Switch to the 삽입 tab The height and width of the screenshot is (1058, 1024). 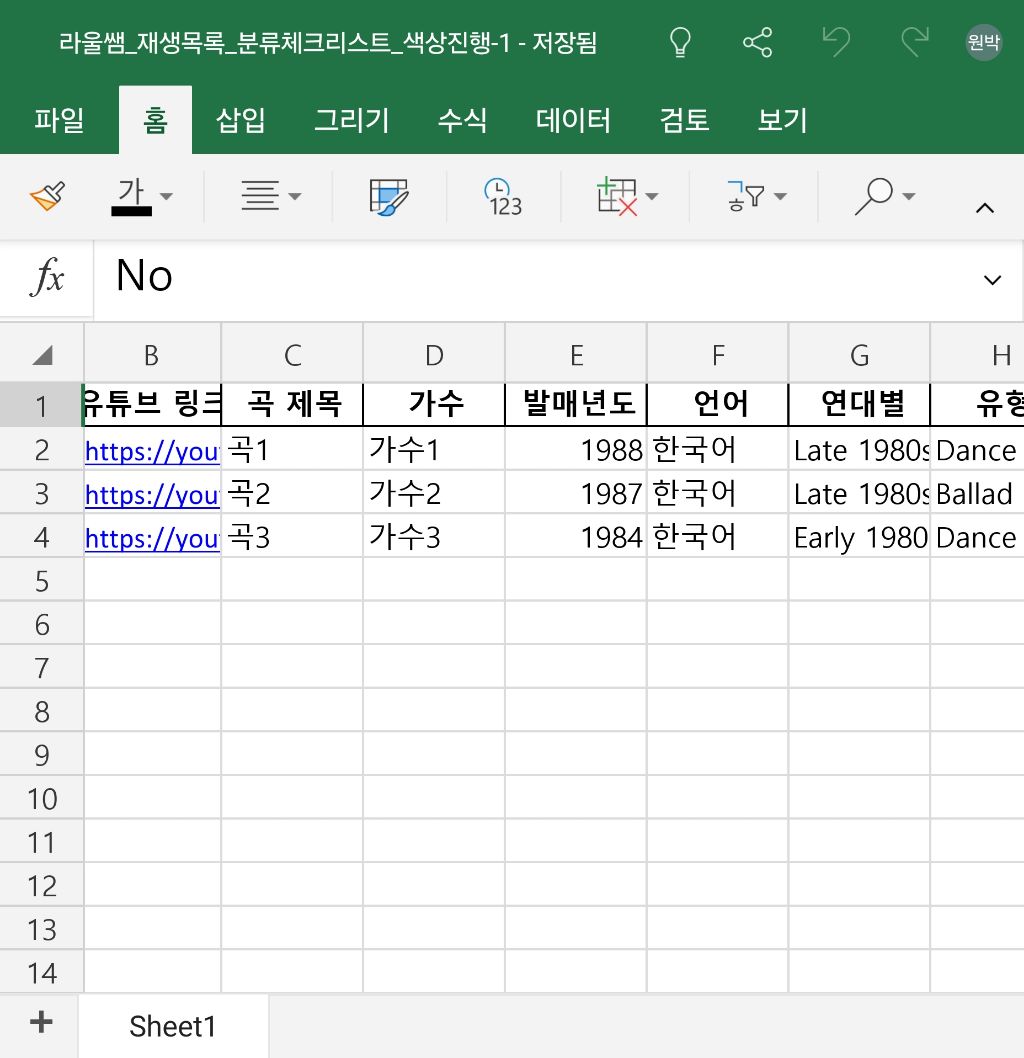(241, 121)
